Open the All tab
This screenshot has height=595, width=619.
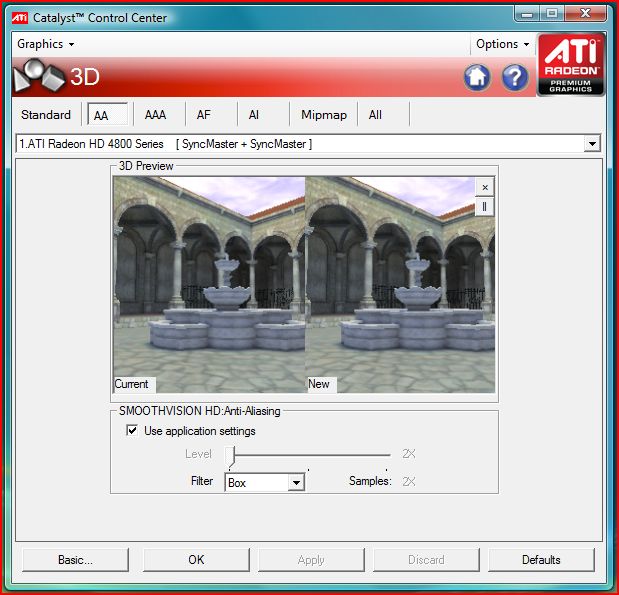(375, 115)
